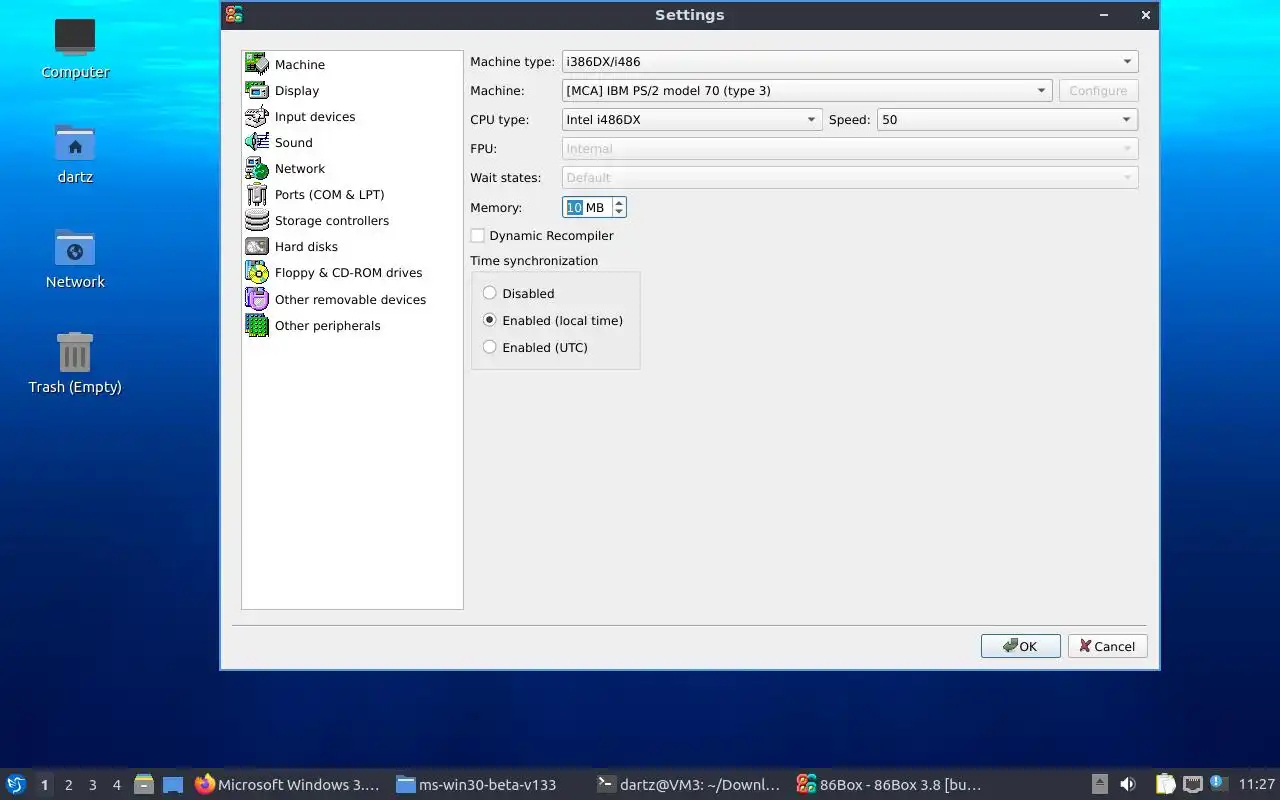
Task: Click the Other peripherals label
Action: pyautogui.click(x=328, y=325)
